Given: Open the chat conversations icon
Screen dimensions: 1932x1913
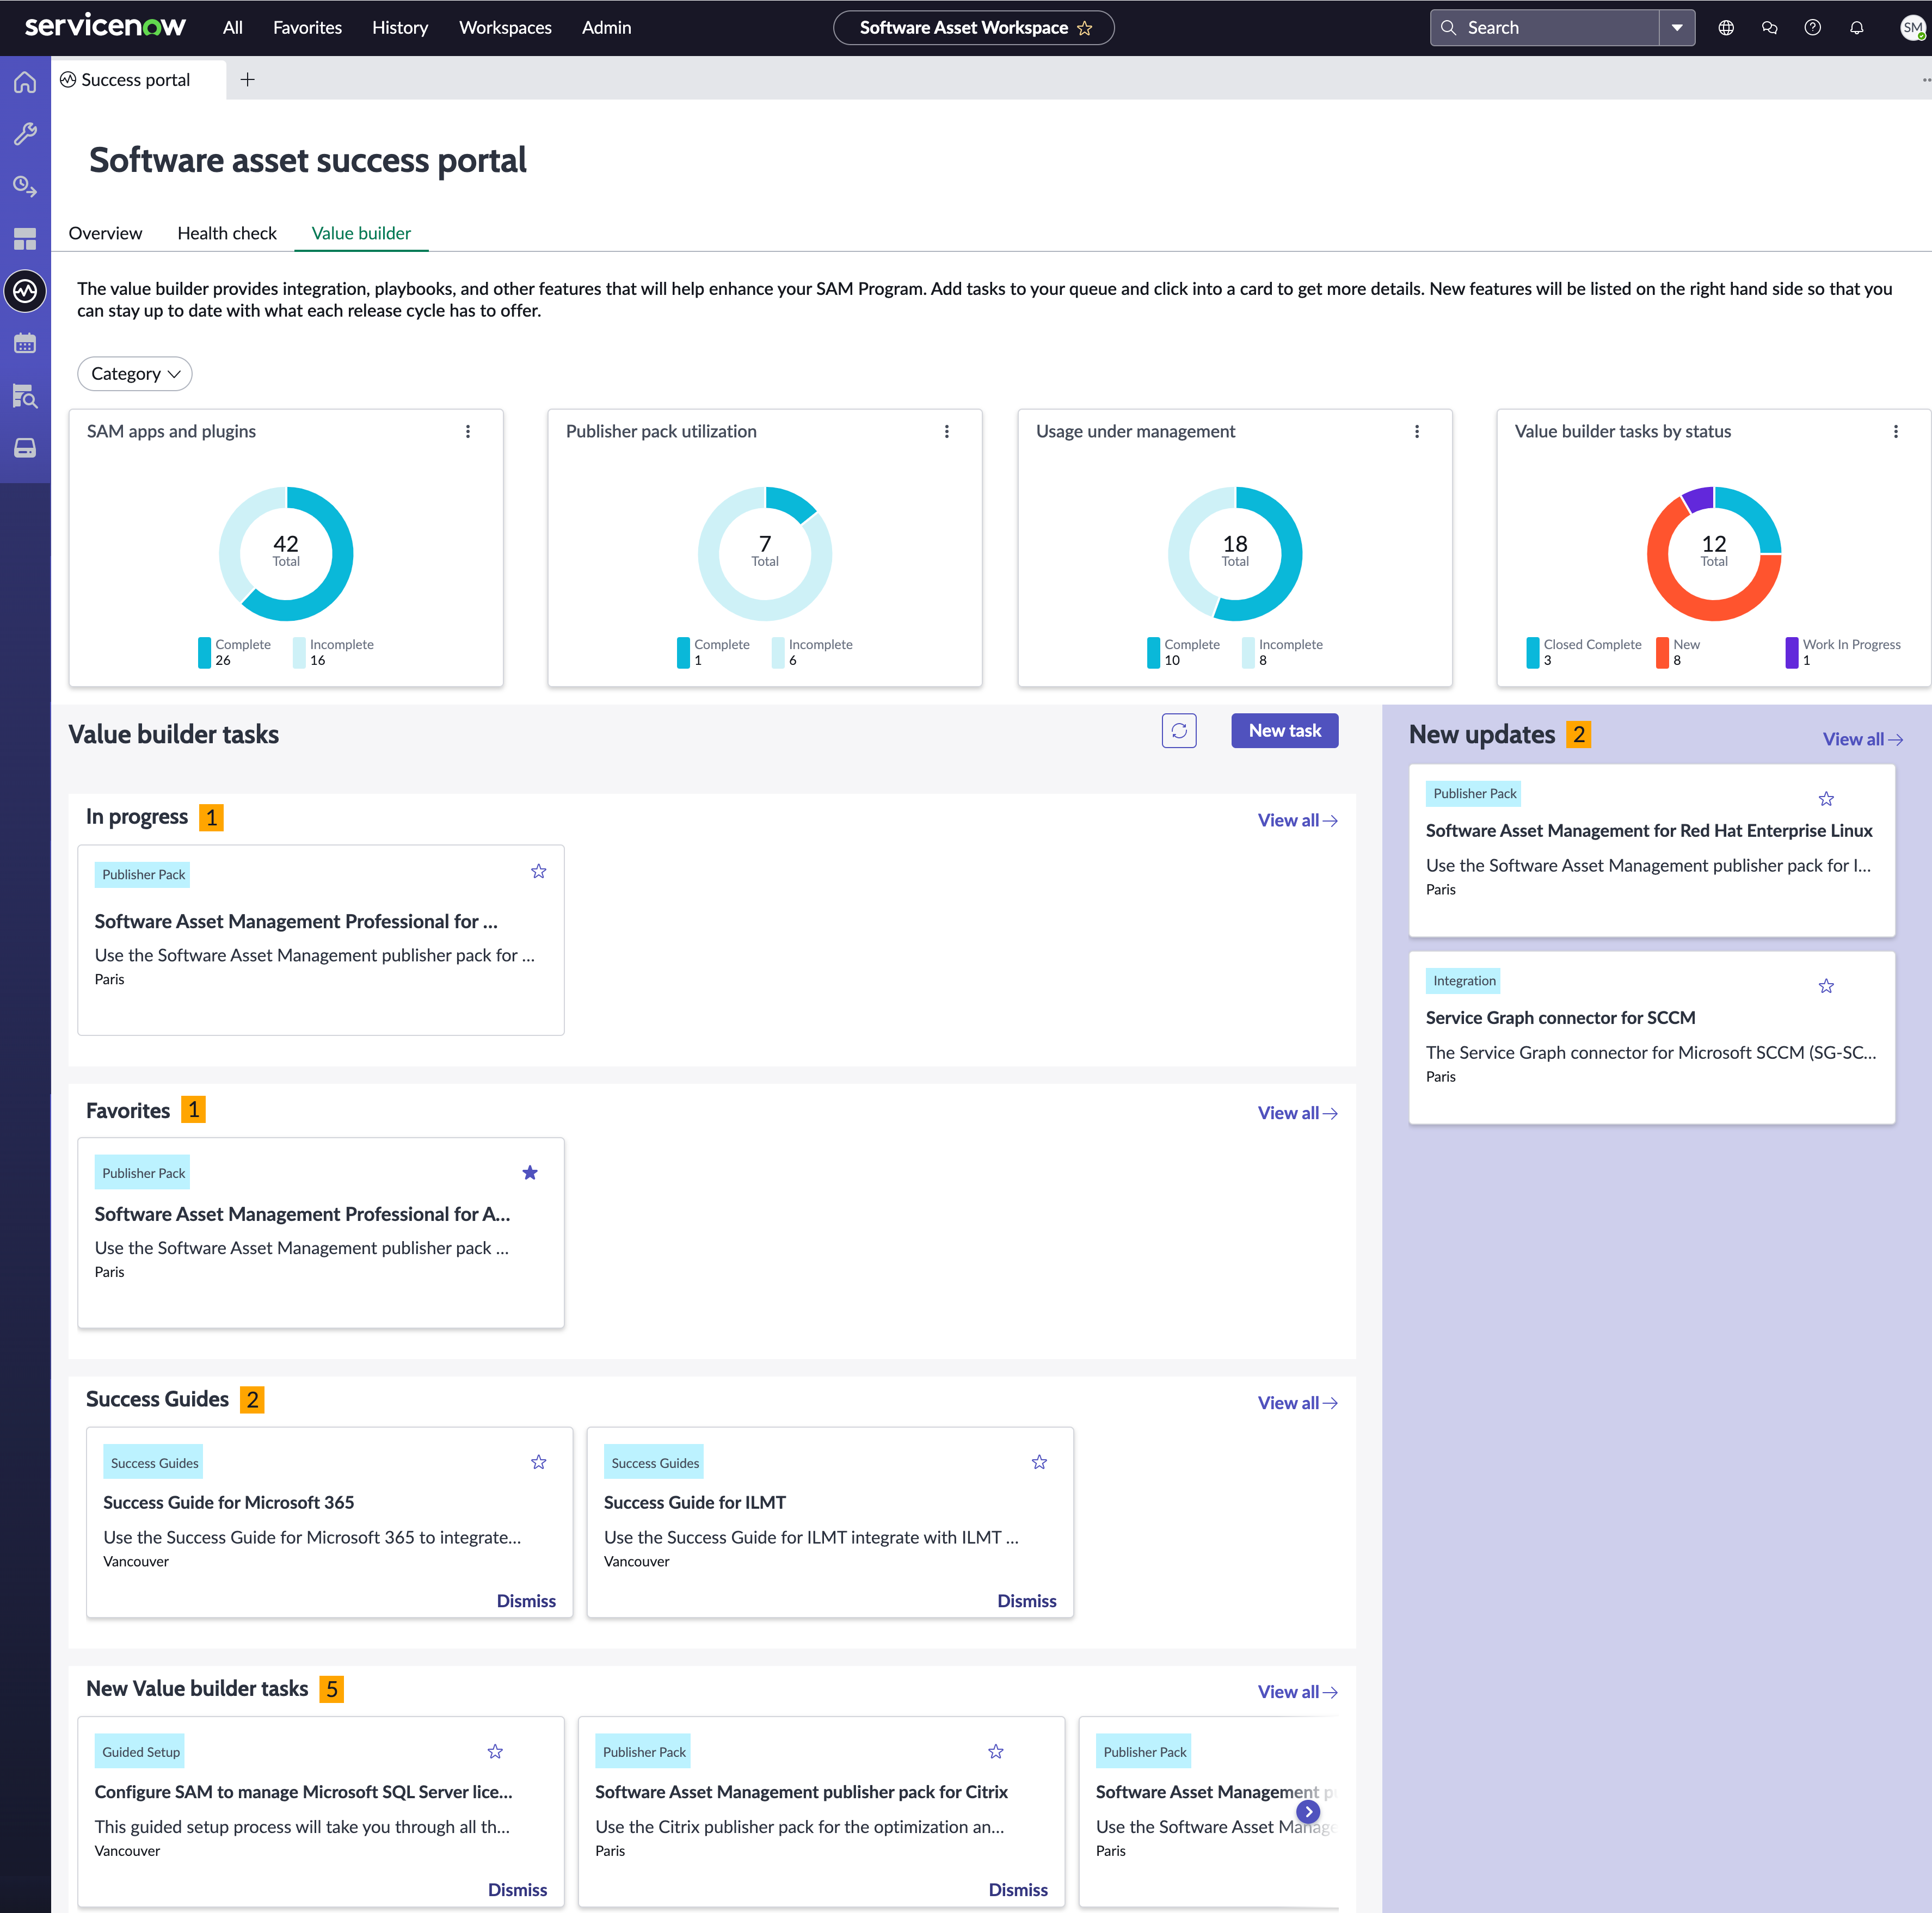Looking at the screenshot, I should [1769, 28].
